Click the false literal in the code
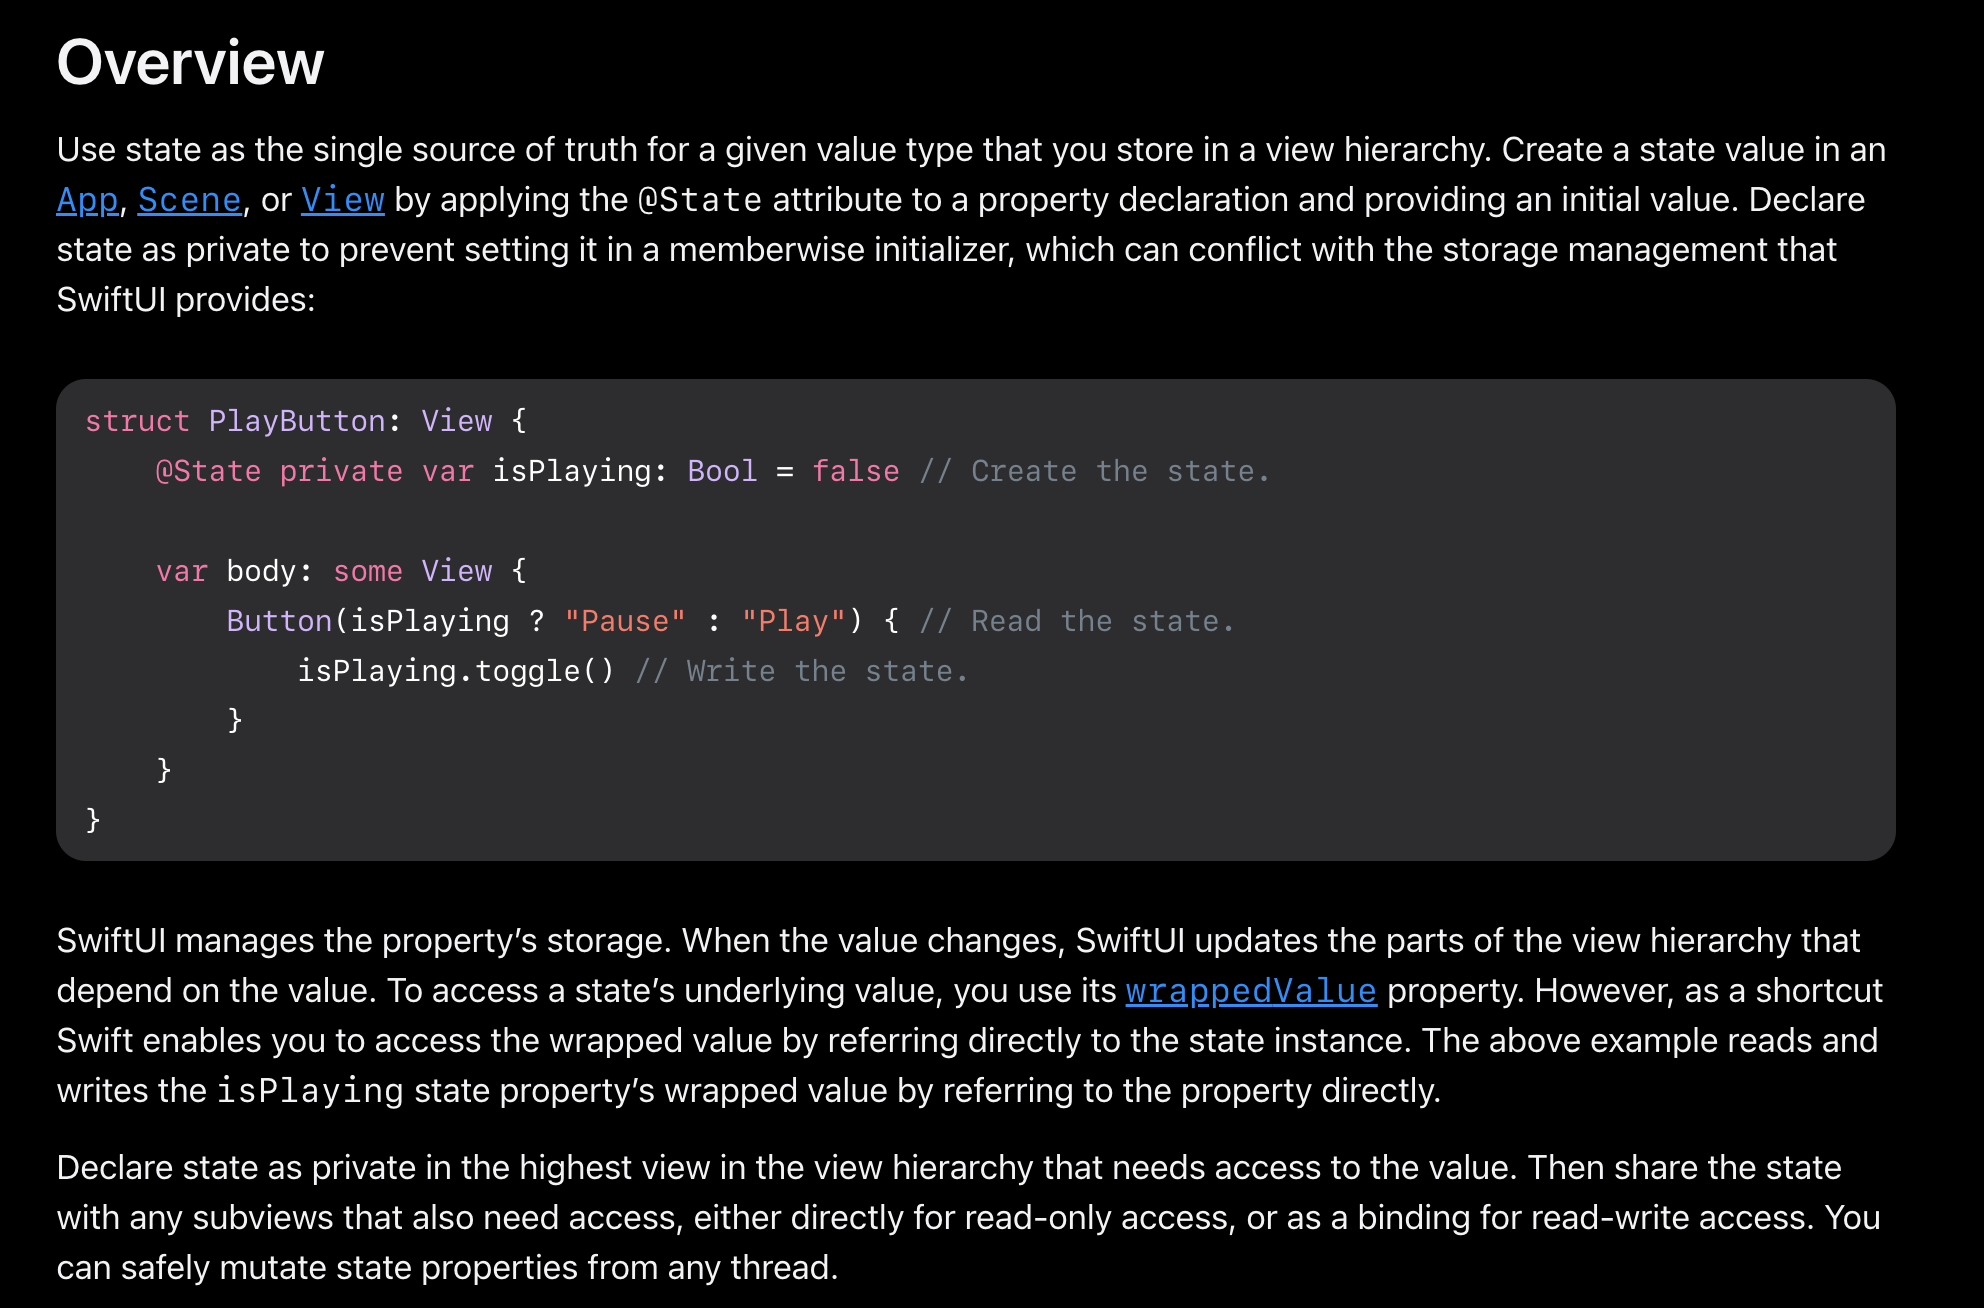This screenshot has width=1984, height=1308. tap(855, 471)
